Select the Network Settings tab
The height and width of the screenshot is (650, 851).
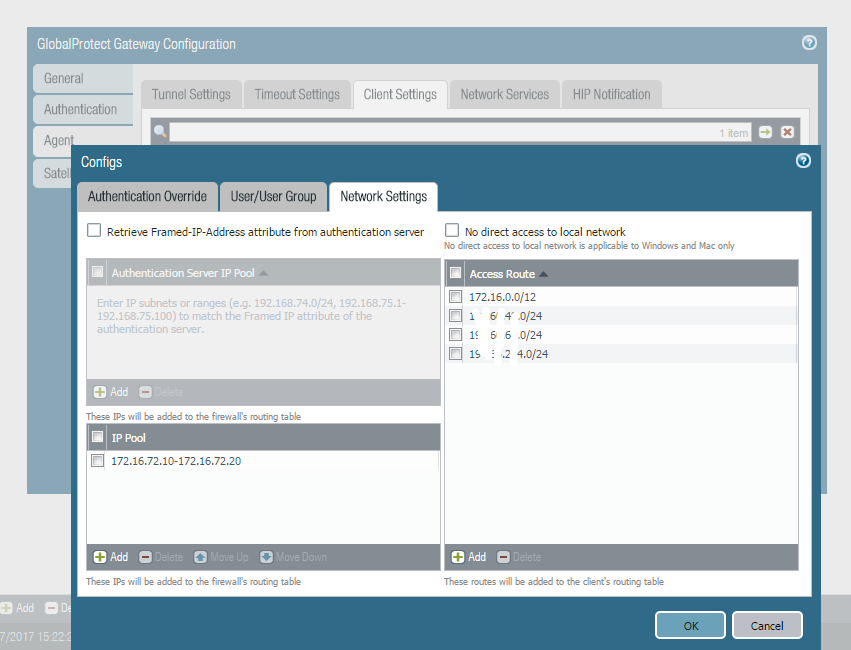tap(383, 196)
